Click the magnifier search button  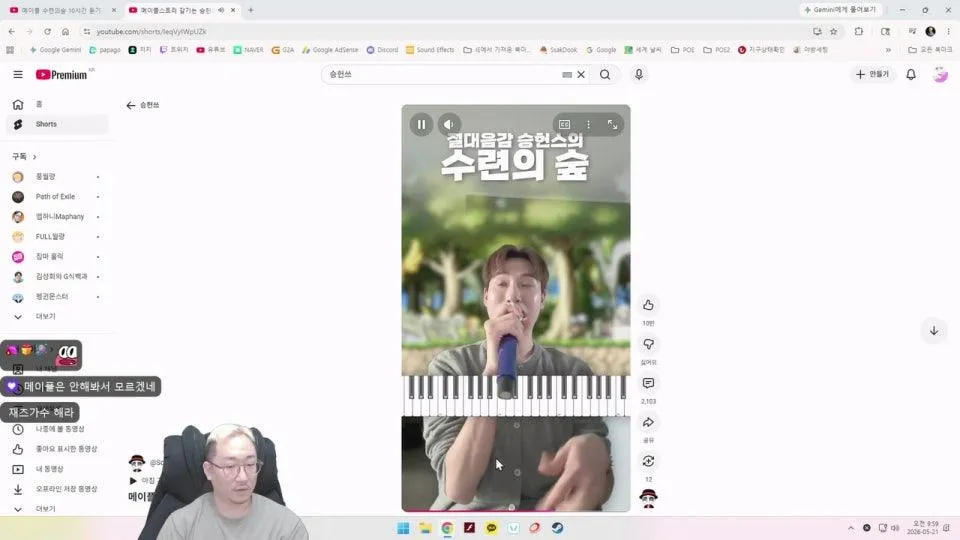[605, 75]
